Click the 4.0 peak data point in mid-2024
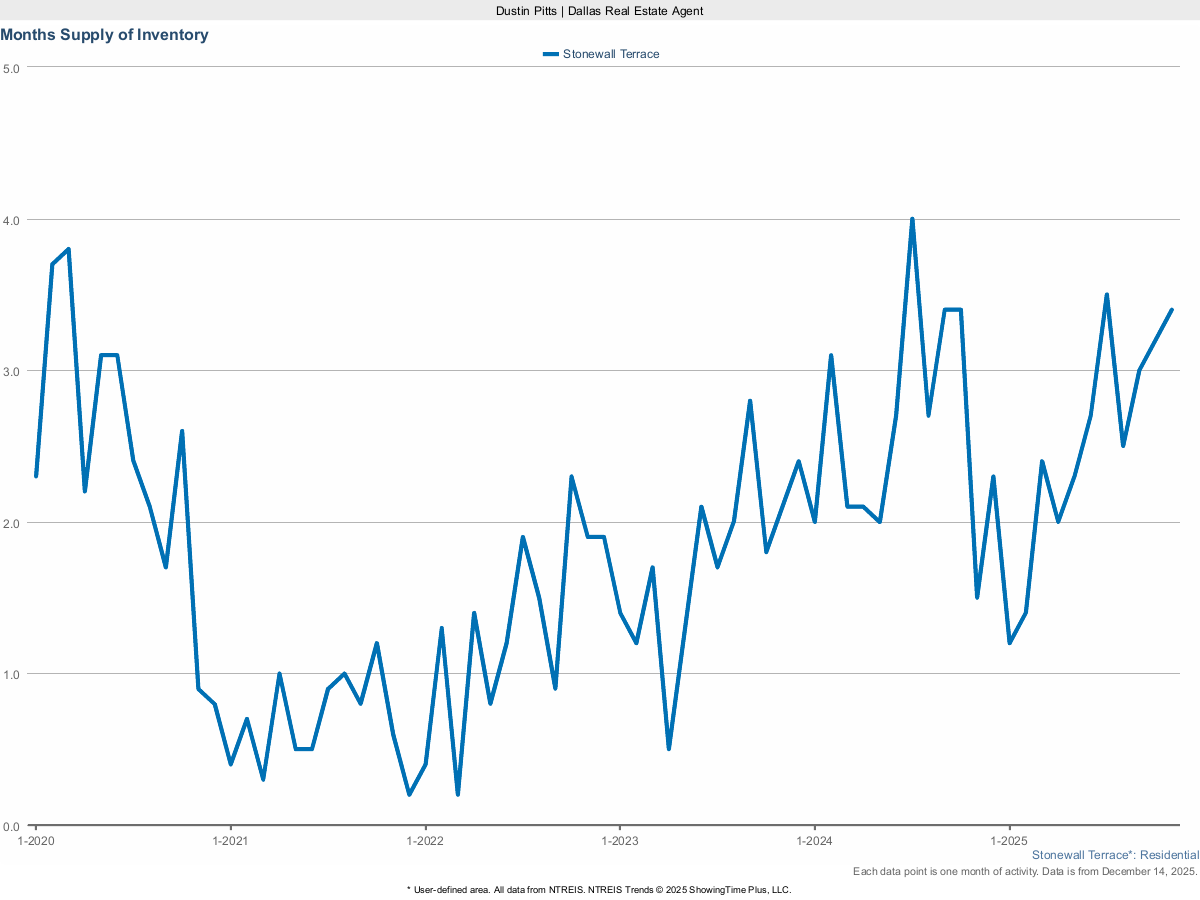The image size is (1200, 900). tap(912, 219)
